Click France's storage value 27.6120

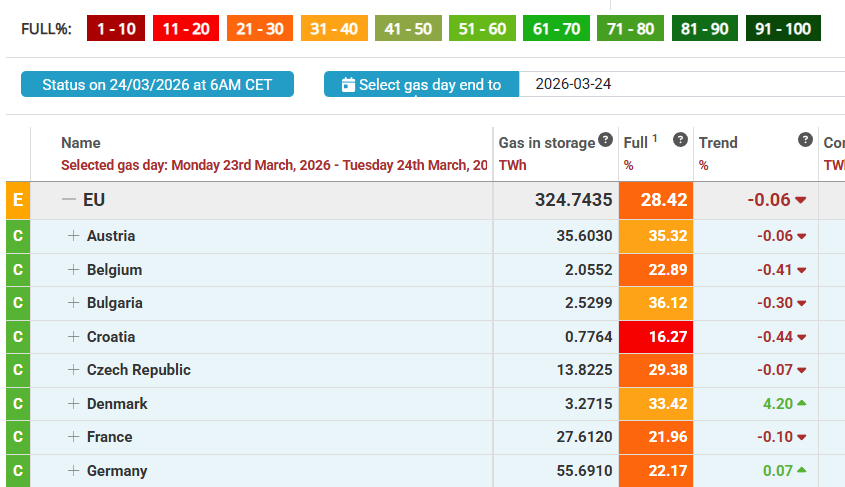tap(584, 437)
